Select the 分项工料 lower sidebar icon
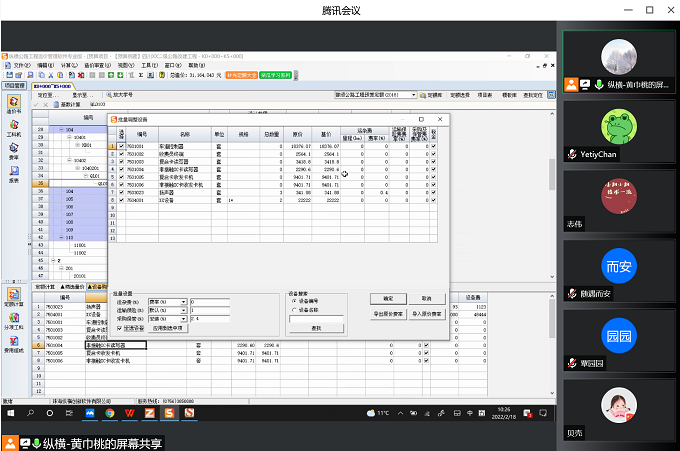The height and width of the screenshot is (451, 680). [x=14, y=320]
